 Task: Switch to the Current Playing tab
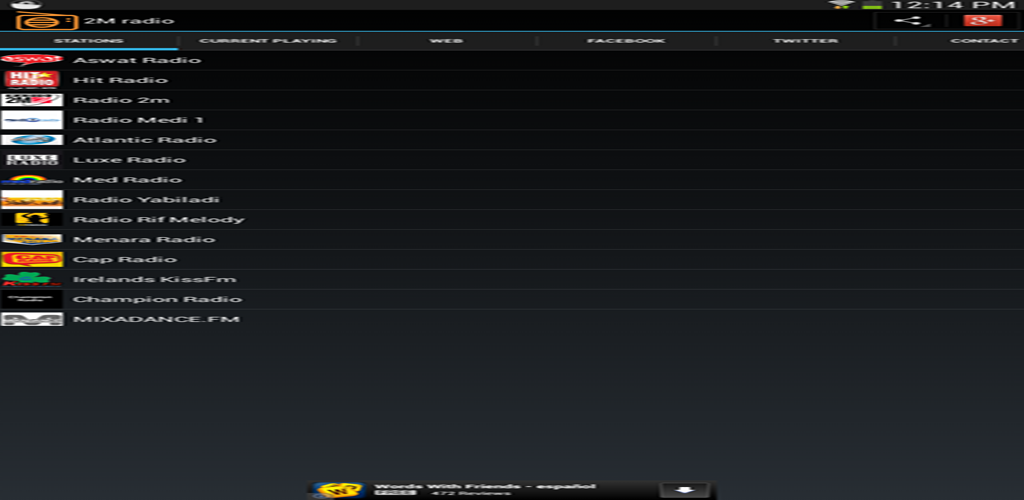pyautogui.click(x=268, y=40)
